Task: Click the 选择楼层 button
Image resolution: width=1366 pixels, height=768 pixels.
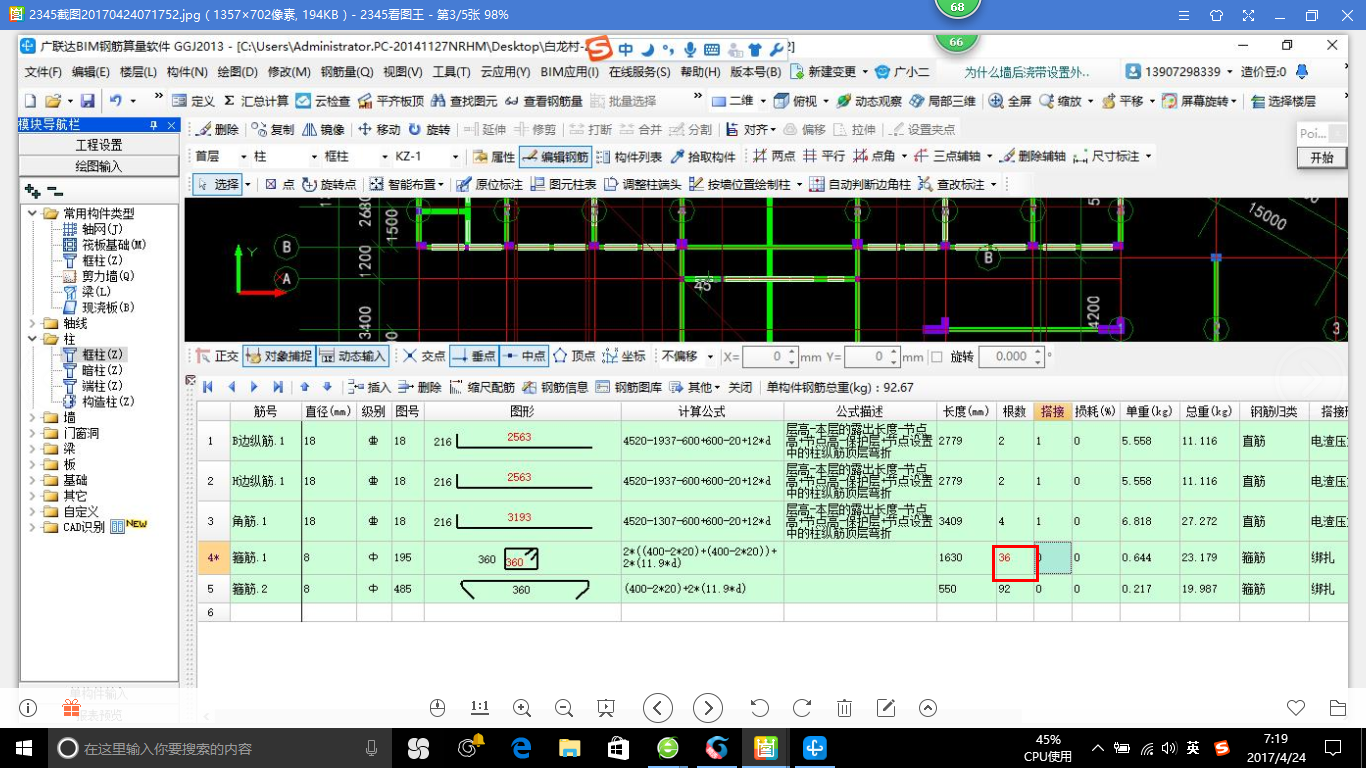Action: point(1283,101)
